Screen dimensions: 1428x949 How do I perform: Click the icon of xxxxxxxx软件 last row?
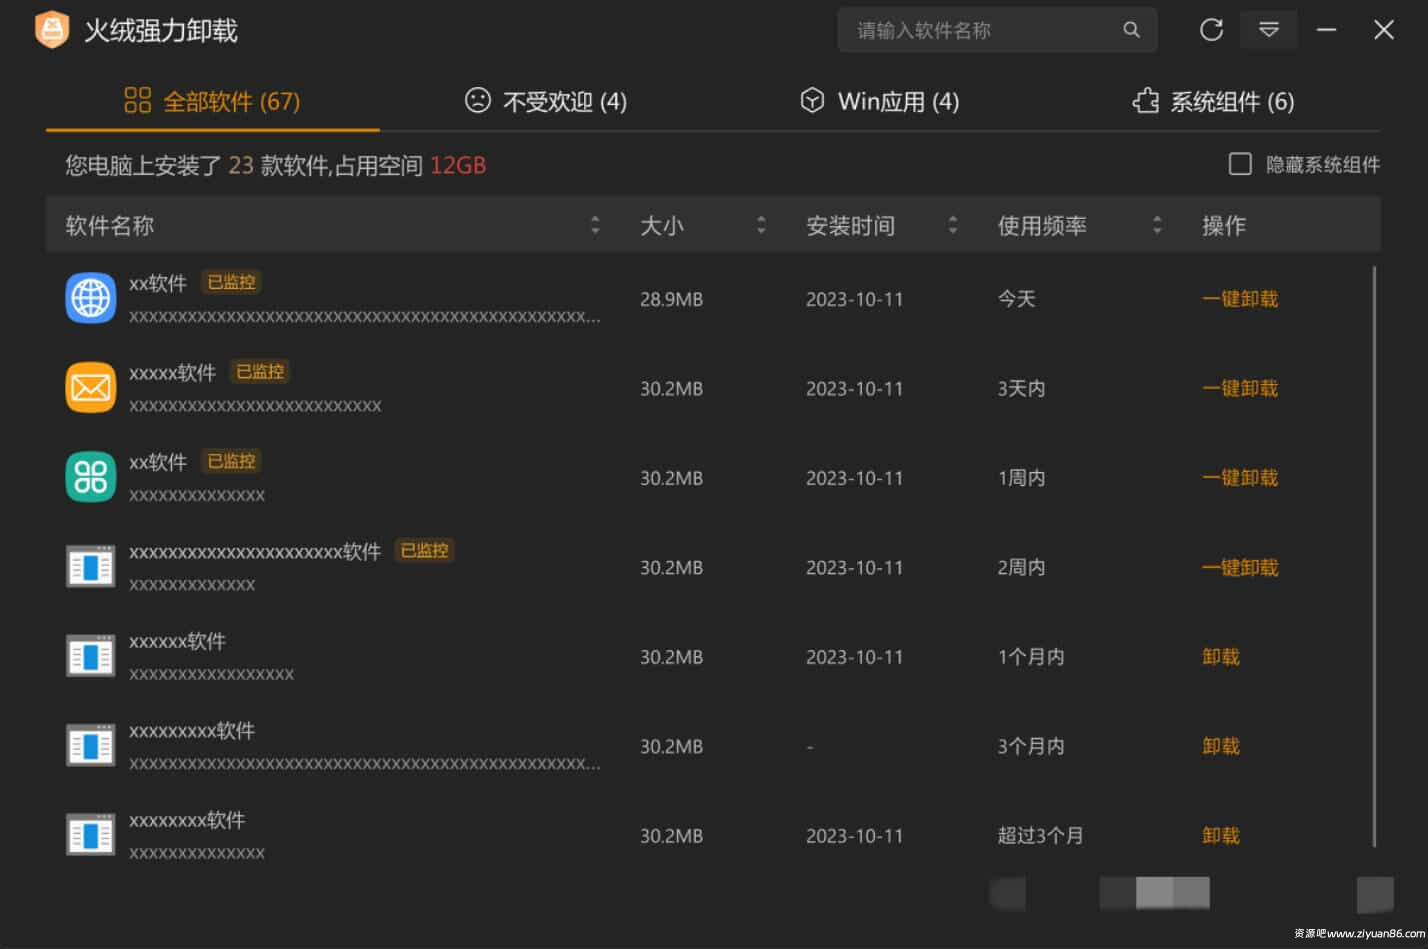91,835
